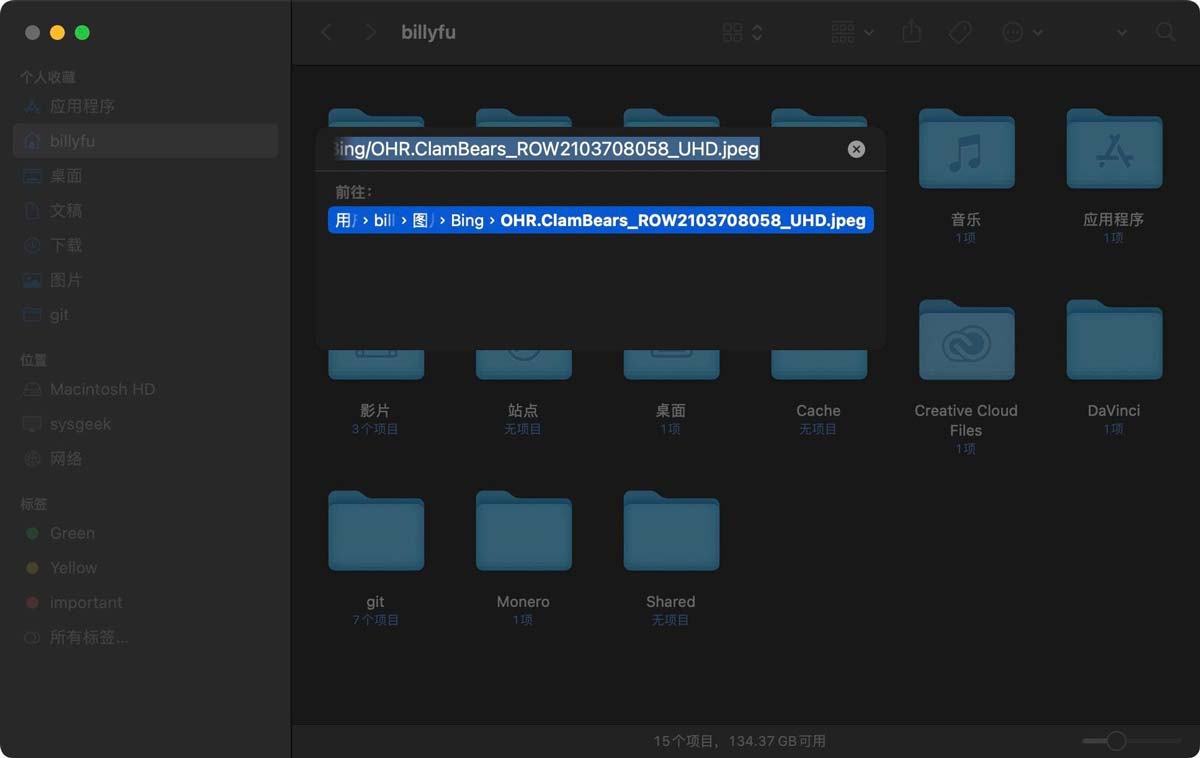The height and width of the screenshot is (758, 1200).
Task: Select the OHR.ClamBears jpeg path suggestion
Action: point(601,220)
